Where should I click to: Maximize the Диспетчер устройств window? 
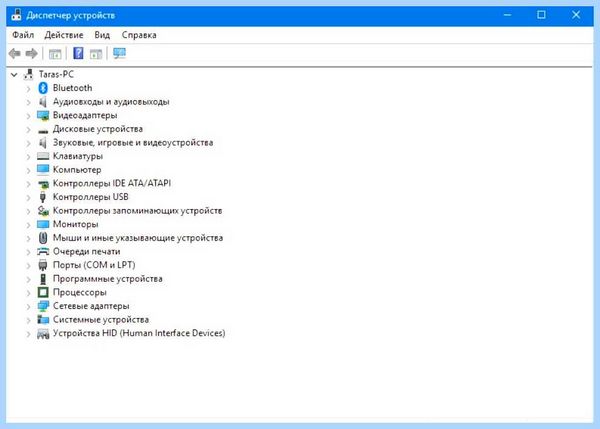point(541,15)
